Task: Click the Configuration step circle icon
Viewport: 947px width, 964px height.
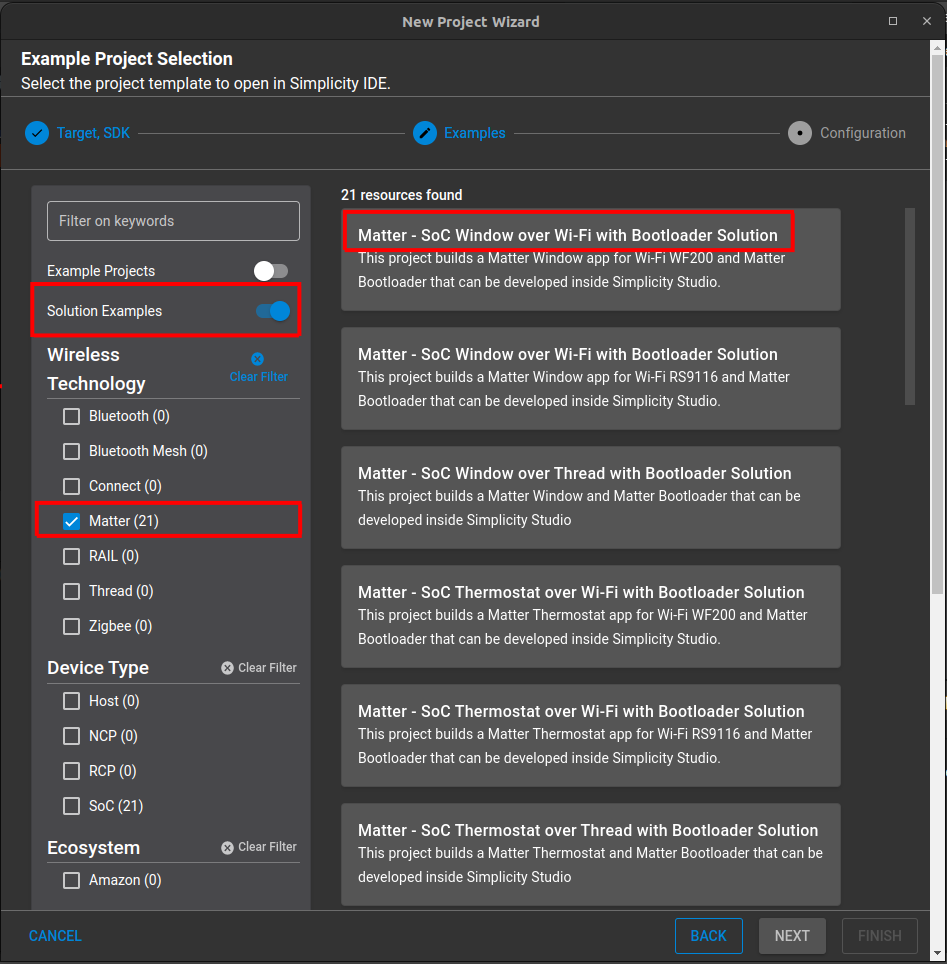Action: point(799,133)
